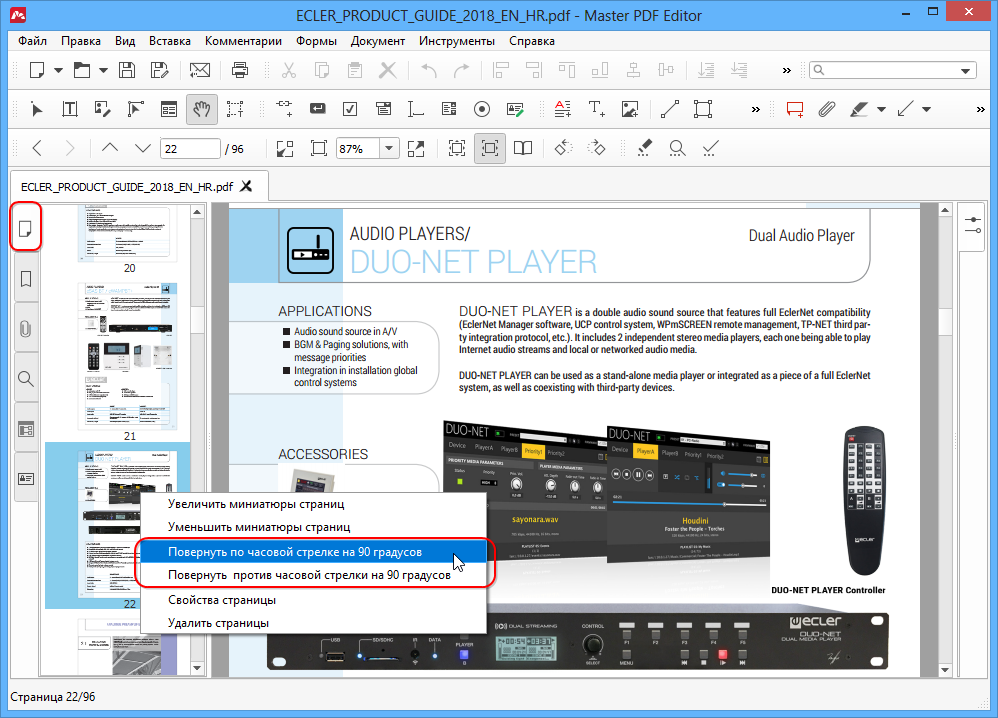Attach a file with paperclip icon
This screenshot has height=718, width=998.
[827, 109]
